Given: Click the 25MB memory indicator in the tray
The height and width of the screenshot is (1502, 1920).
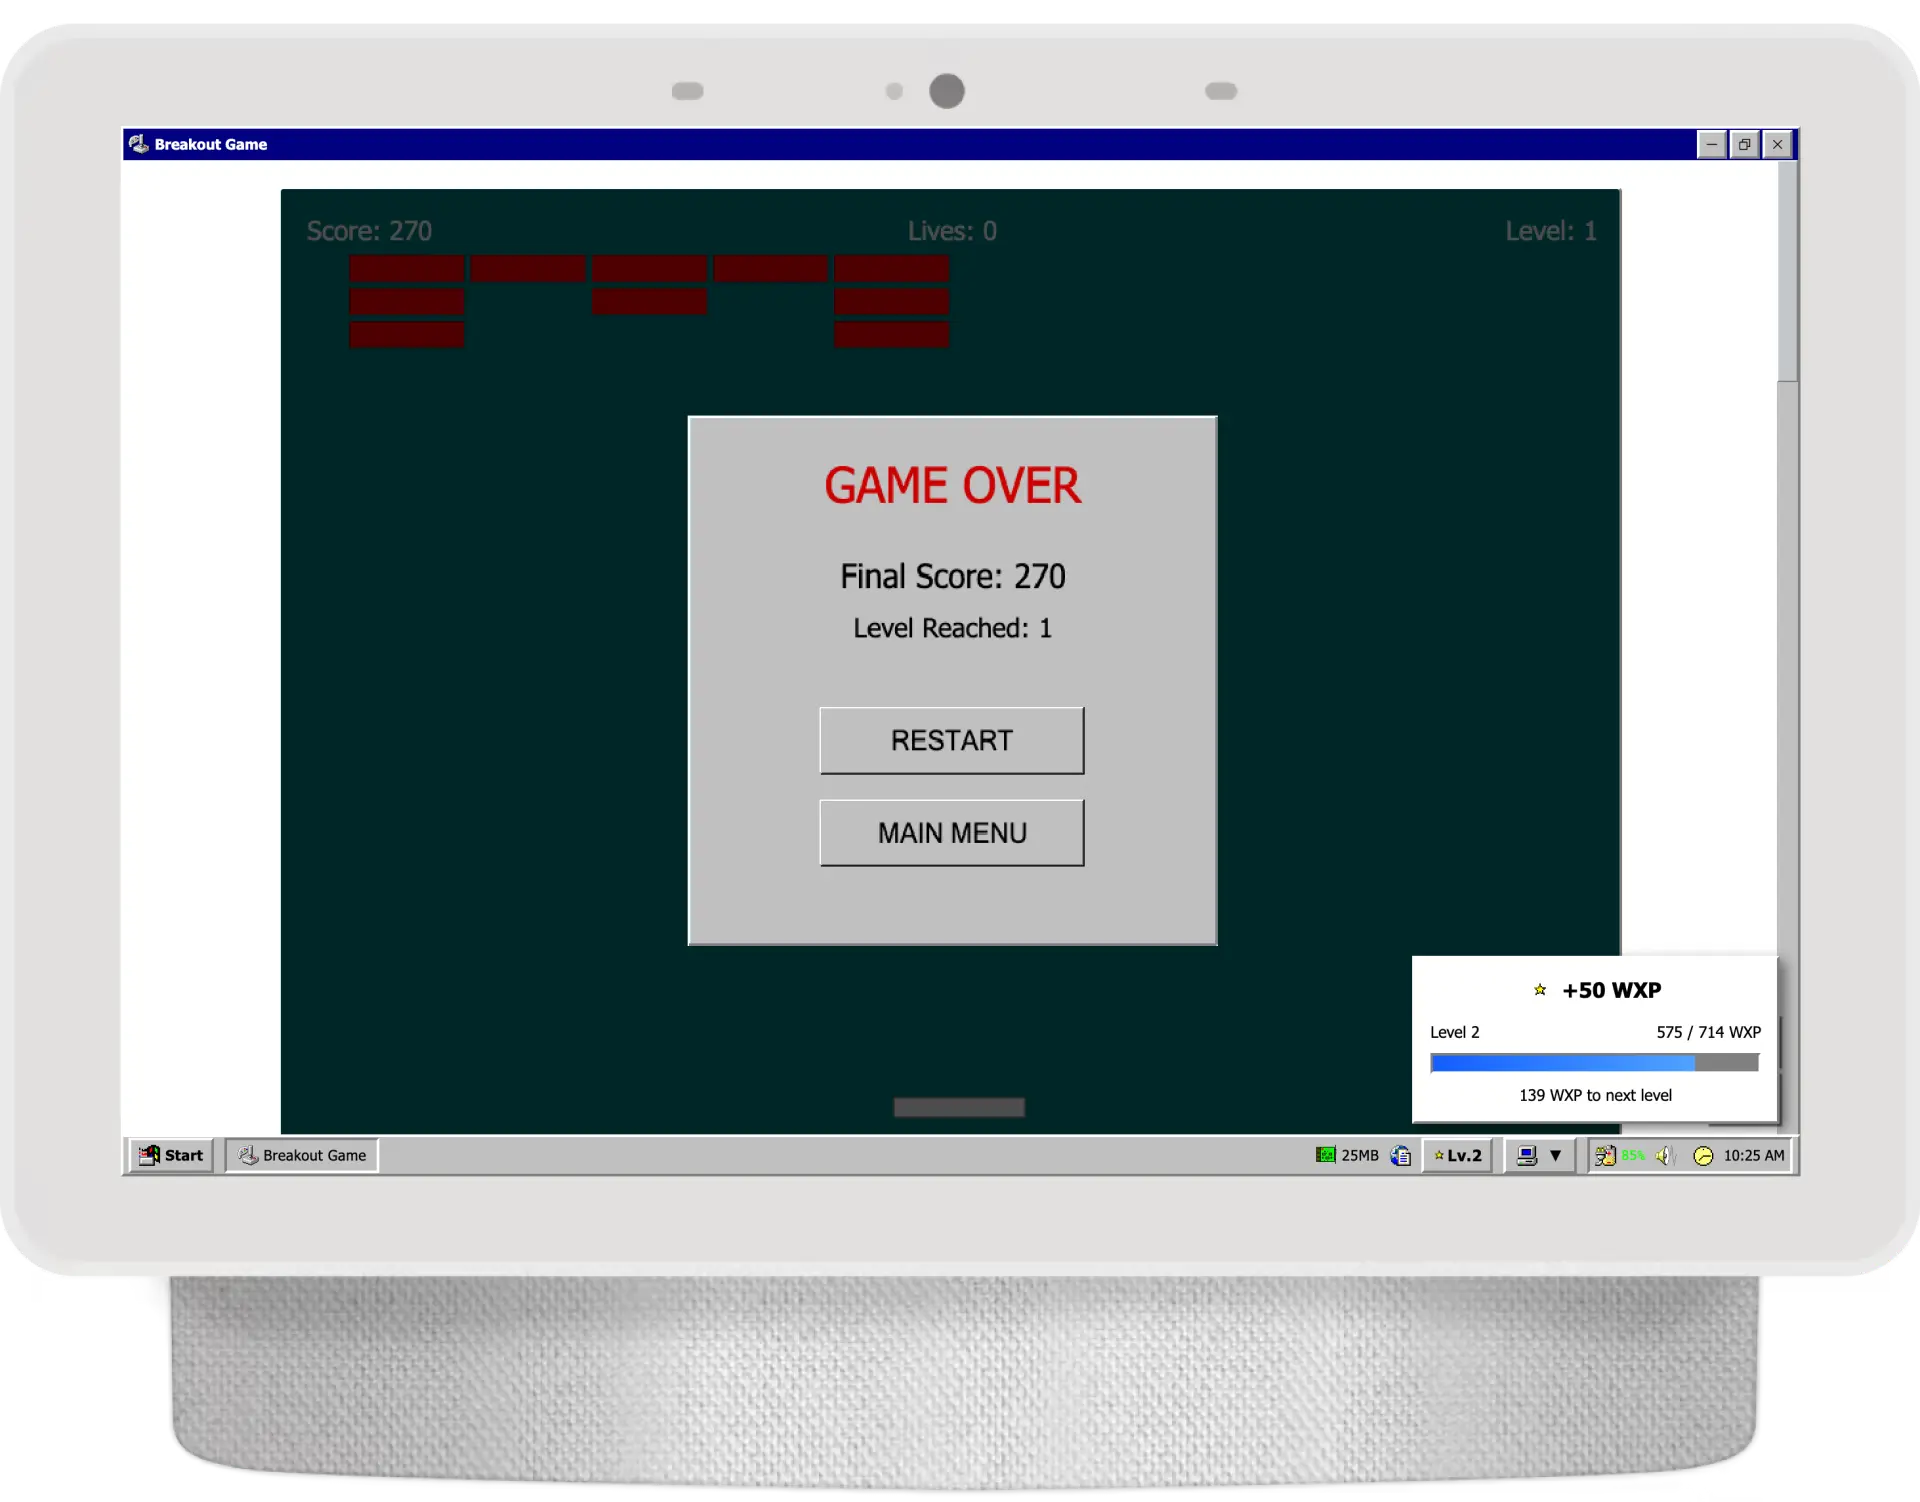Looking at the screenshot, I should click(x=1348, y=1155).
